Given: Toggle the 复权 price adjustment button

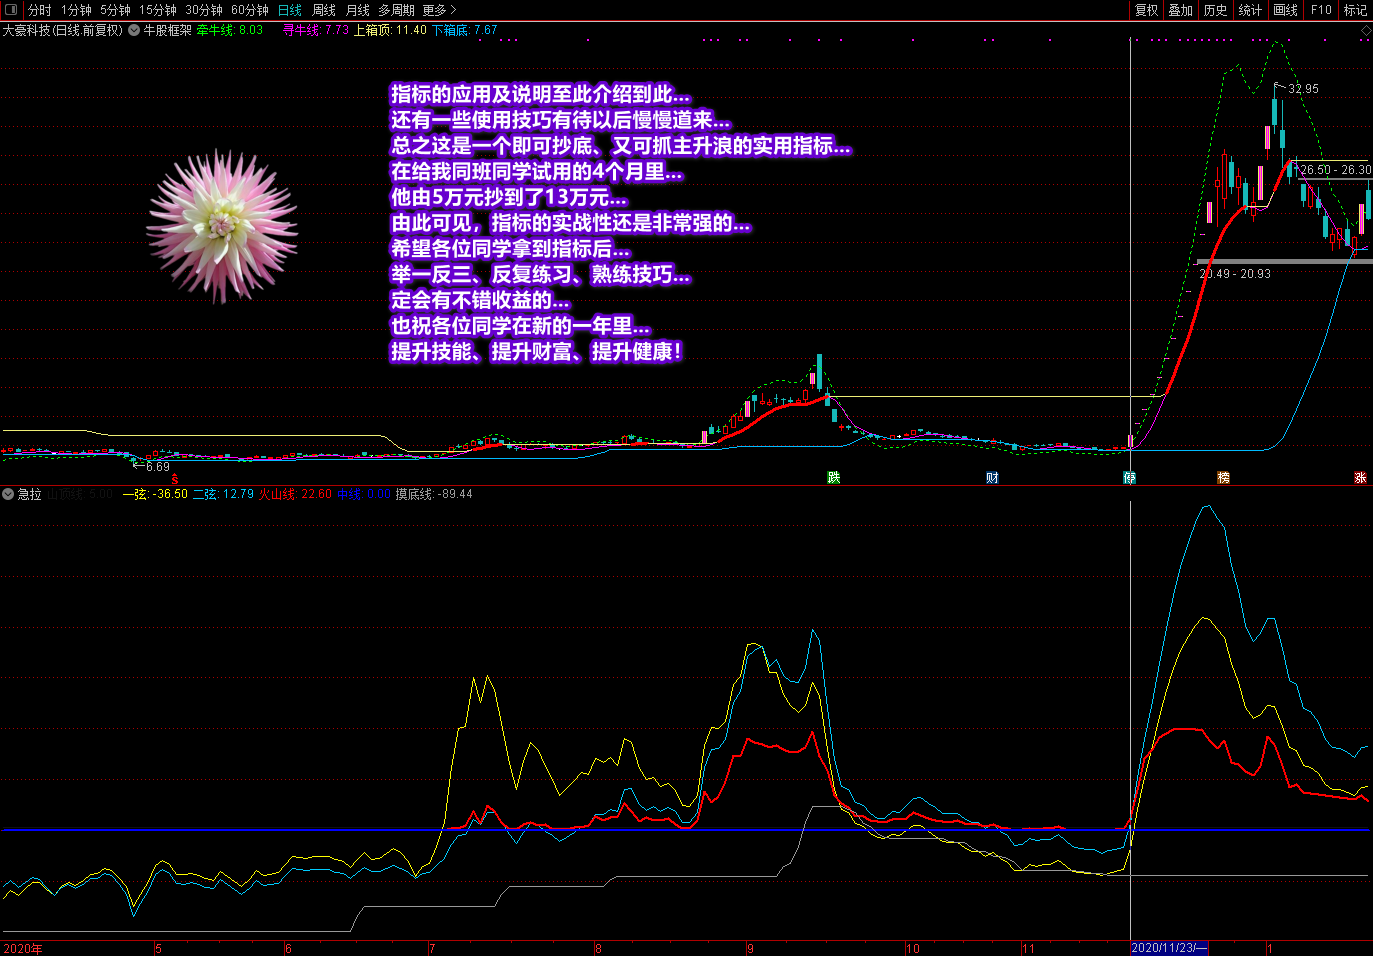Looking at the screenshot, I should tap(1146, 10).
